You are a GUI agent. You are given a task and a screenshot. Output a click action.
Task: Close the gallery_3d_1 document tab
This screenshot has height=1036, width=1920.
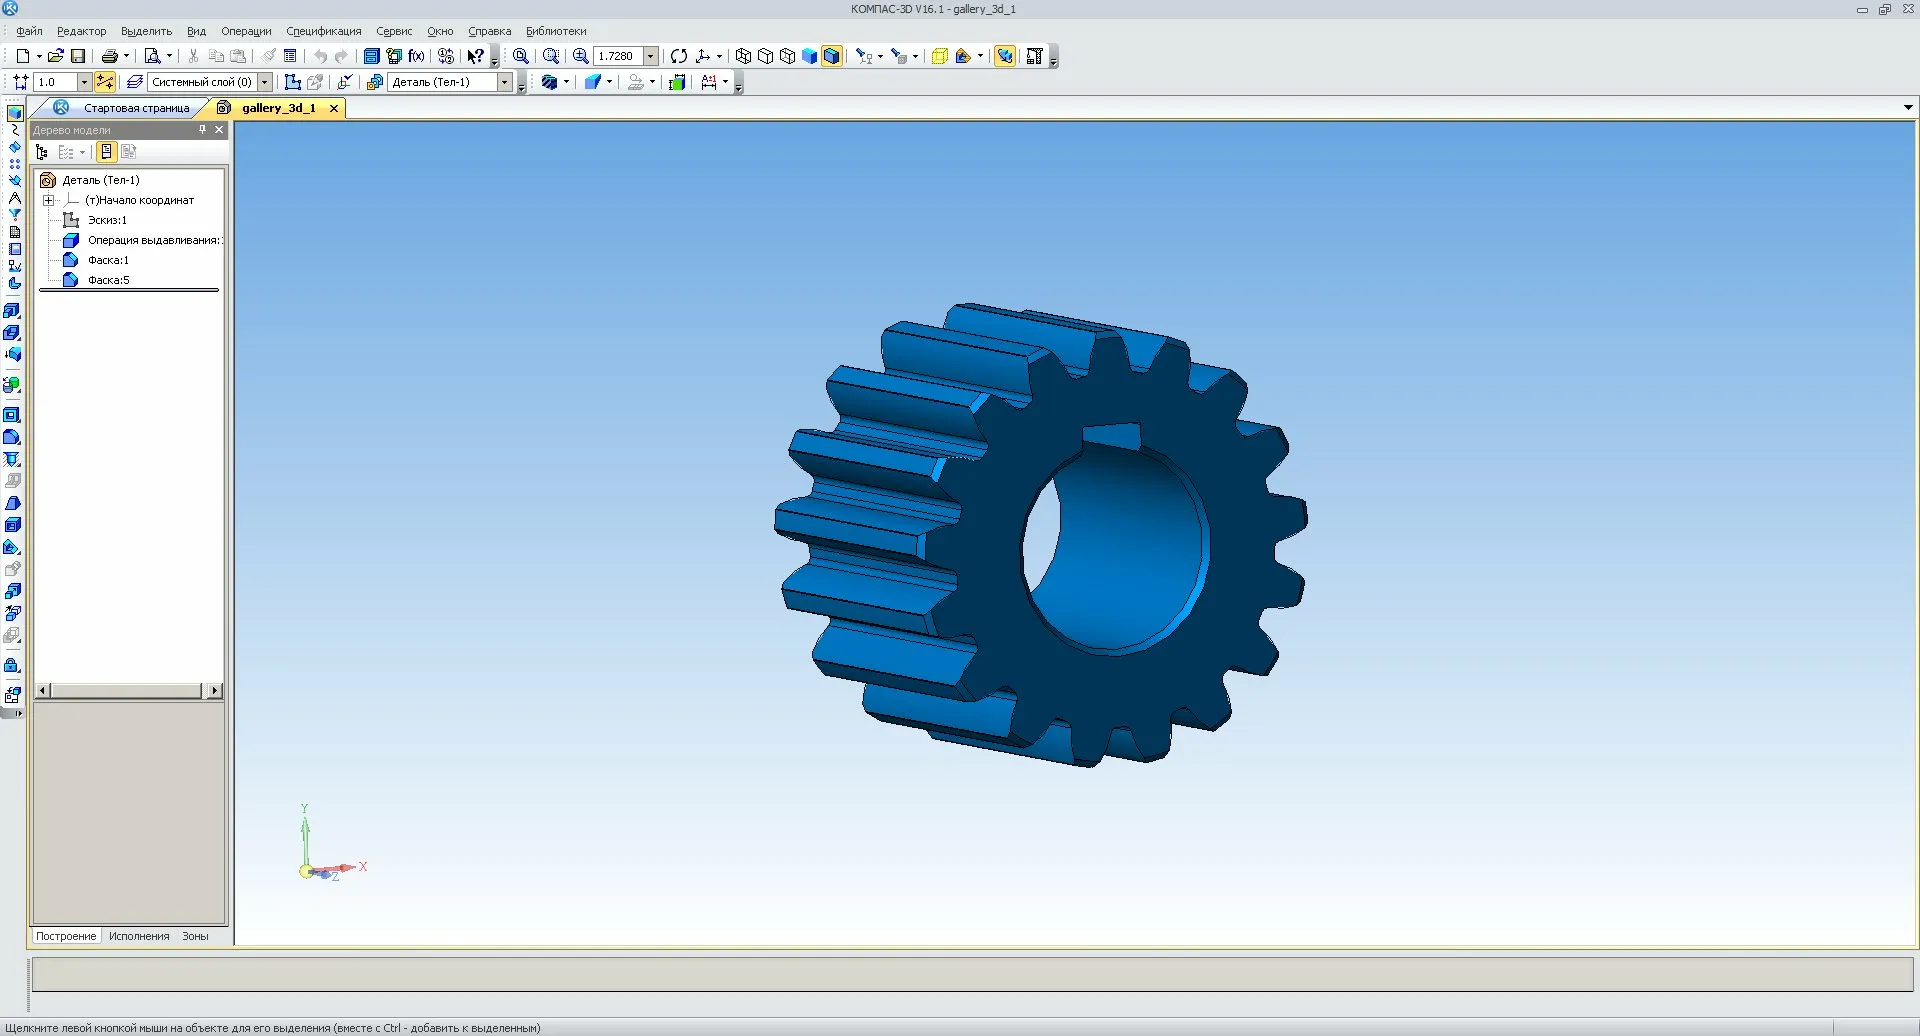334,108
